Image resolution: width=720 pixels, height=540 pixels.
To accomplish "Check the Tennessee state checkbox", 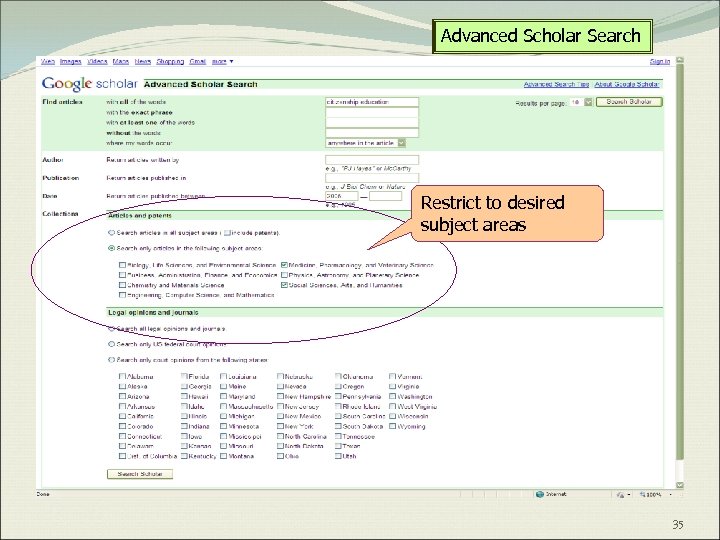I will coord(338,436).
